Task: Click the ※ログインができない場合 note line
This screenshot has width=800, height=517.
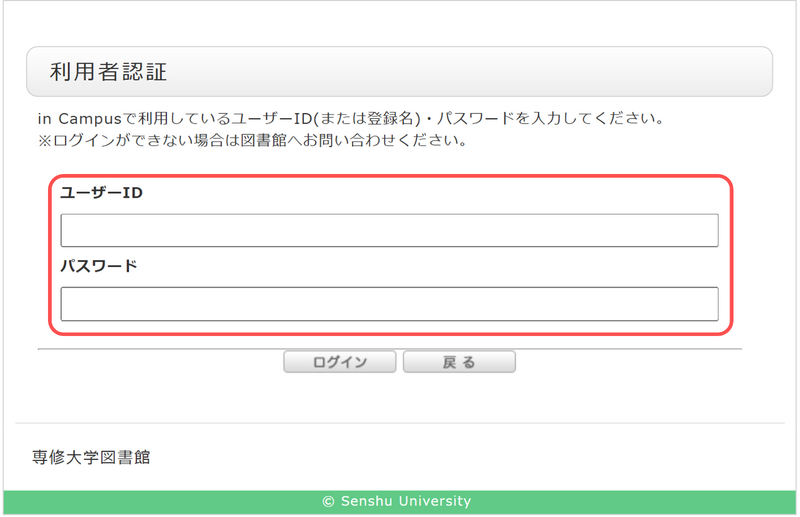Action: [252, 140]
